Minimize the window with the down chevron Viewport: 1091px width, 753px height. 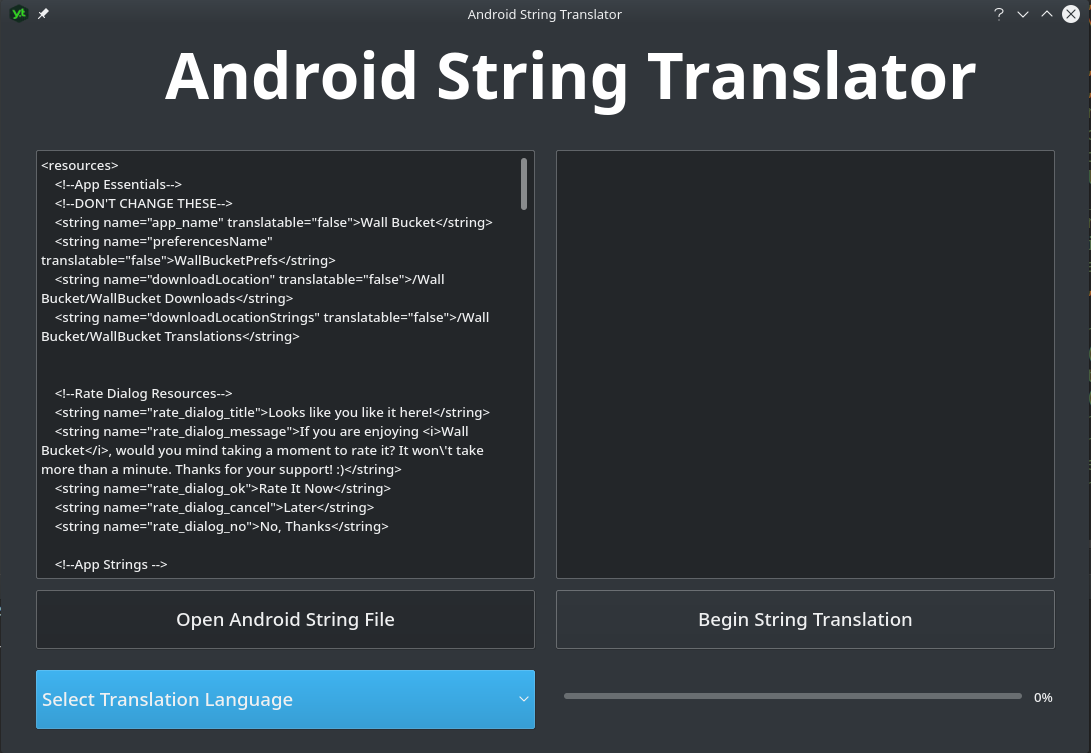pyautogui.click(x=1023, y=14)
